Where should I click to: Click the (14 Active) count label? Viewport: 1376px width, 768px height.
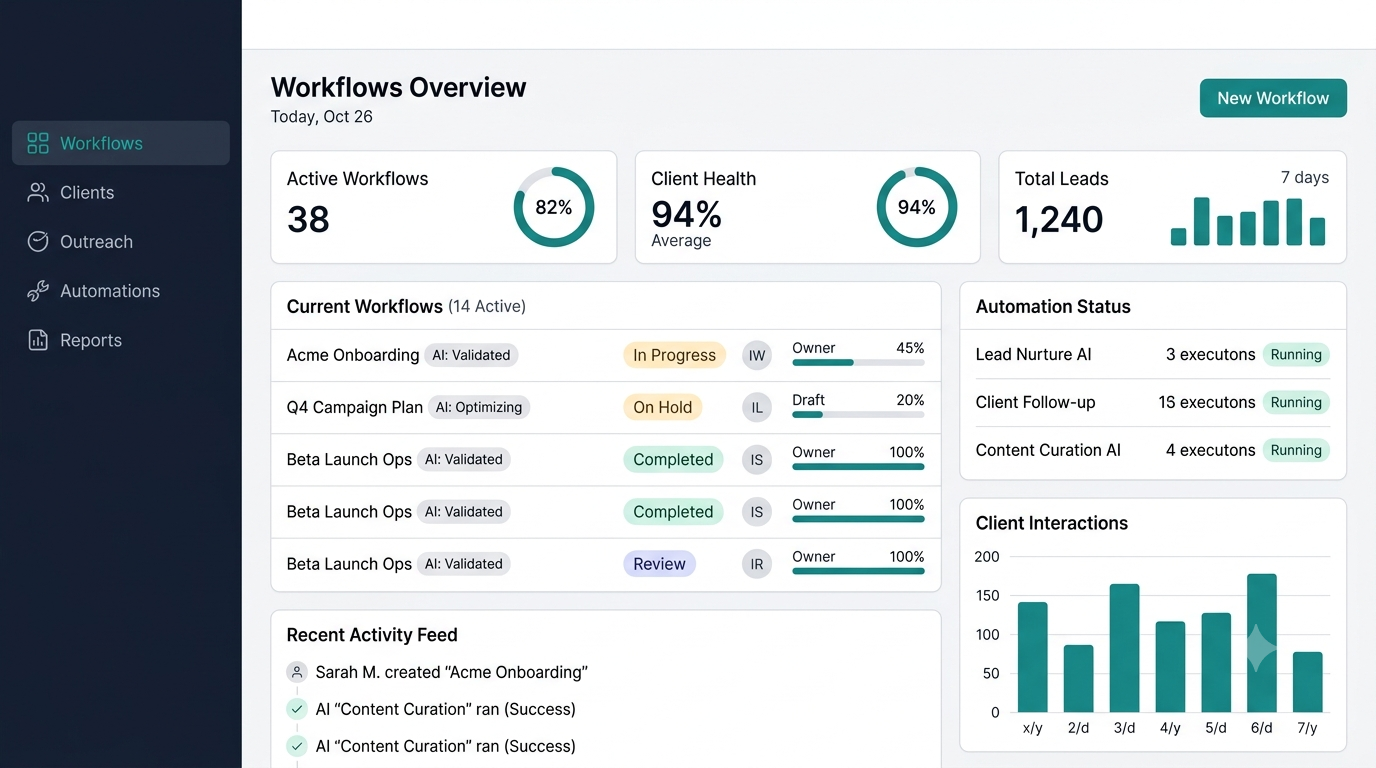(x=487, y=306)
